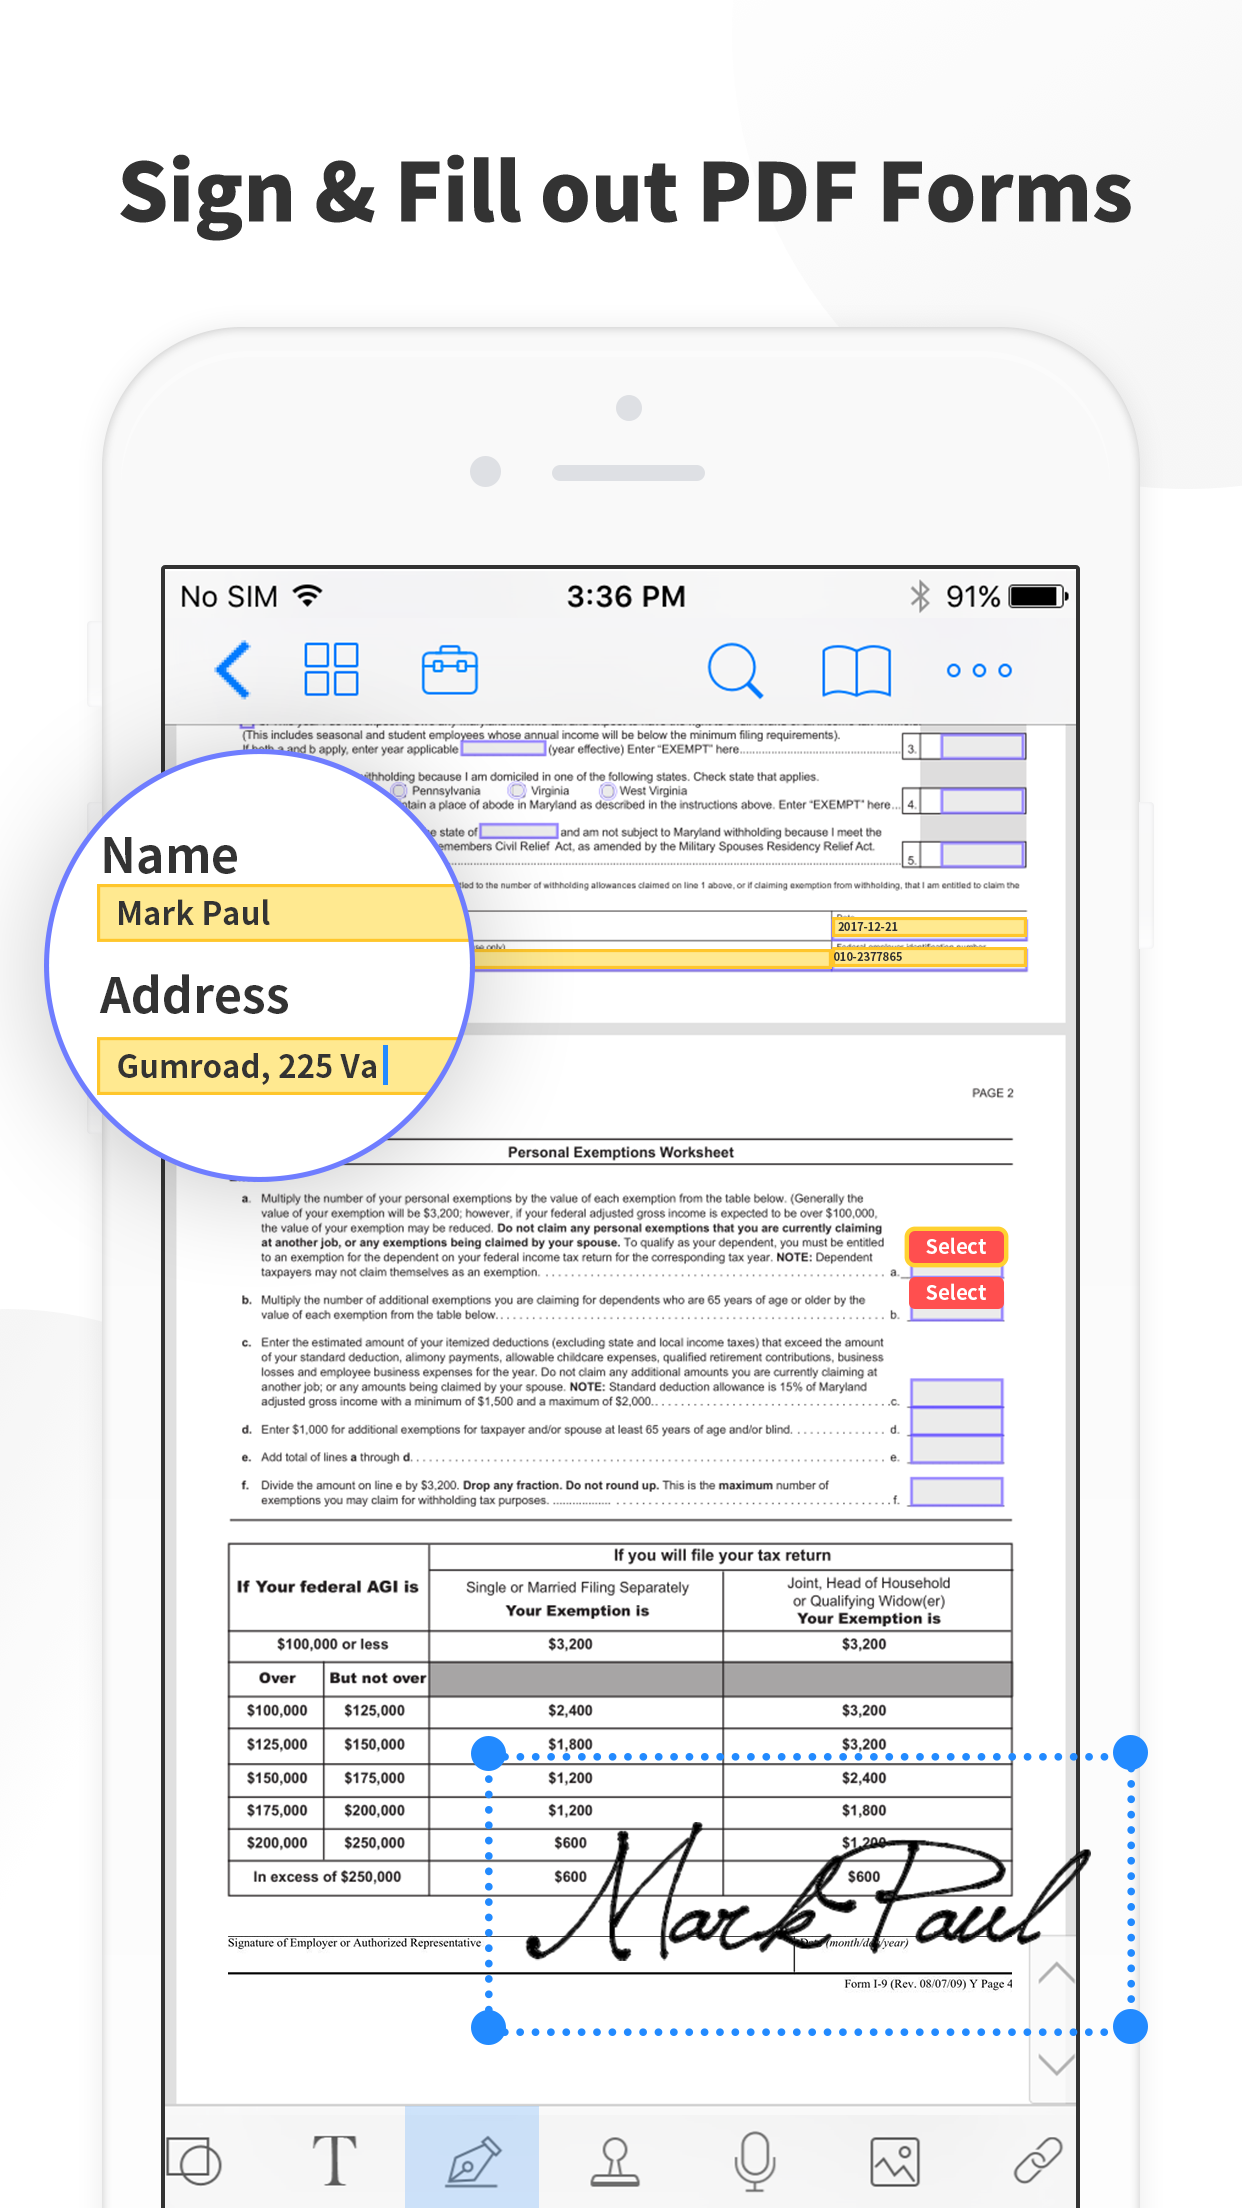Select the stamp tool
Image resolution: width=1242 pixels, height=2208 pixels.
tap(614, 2161)
